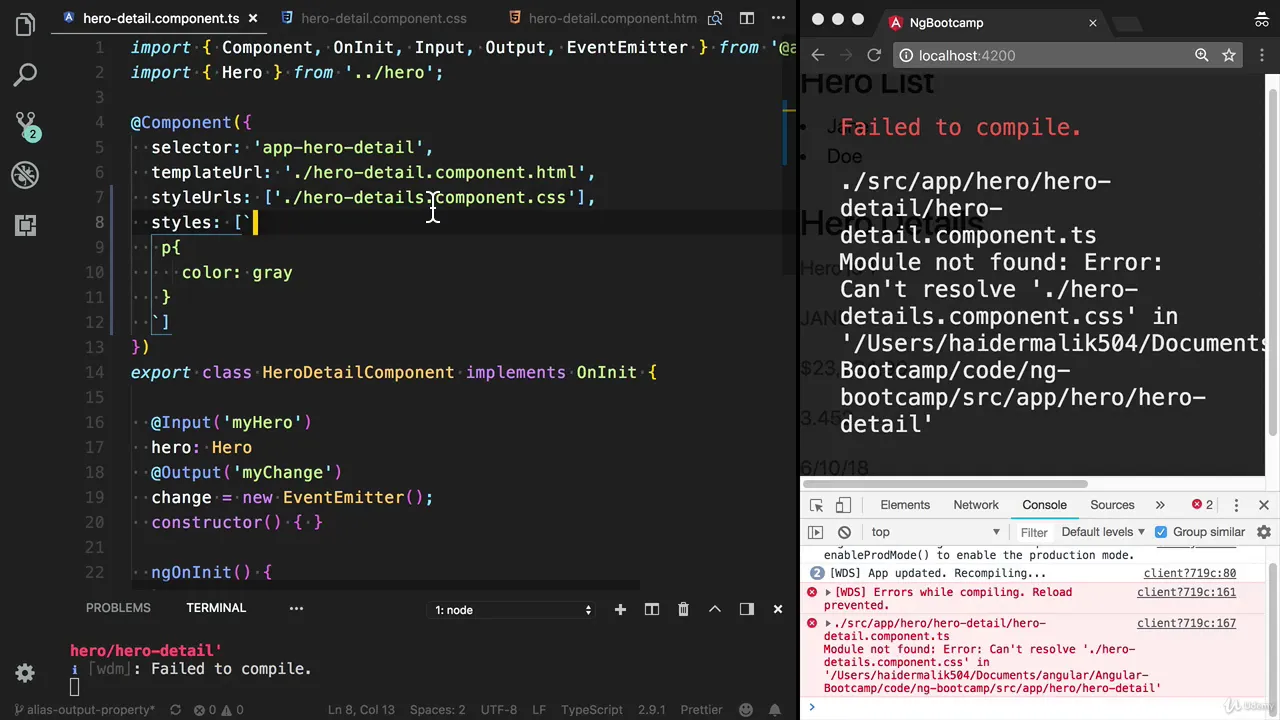1280x720 pixels.
Task: Open the Manage gear in VS Code
Action: pos(25,673)
